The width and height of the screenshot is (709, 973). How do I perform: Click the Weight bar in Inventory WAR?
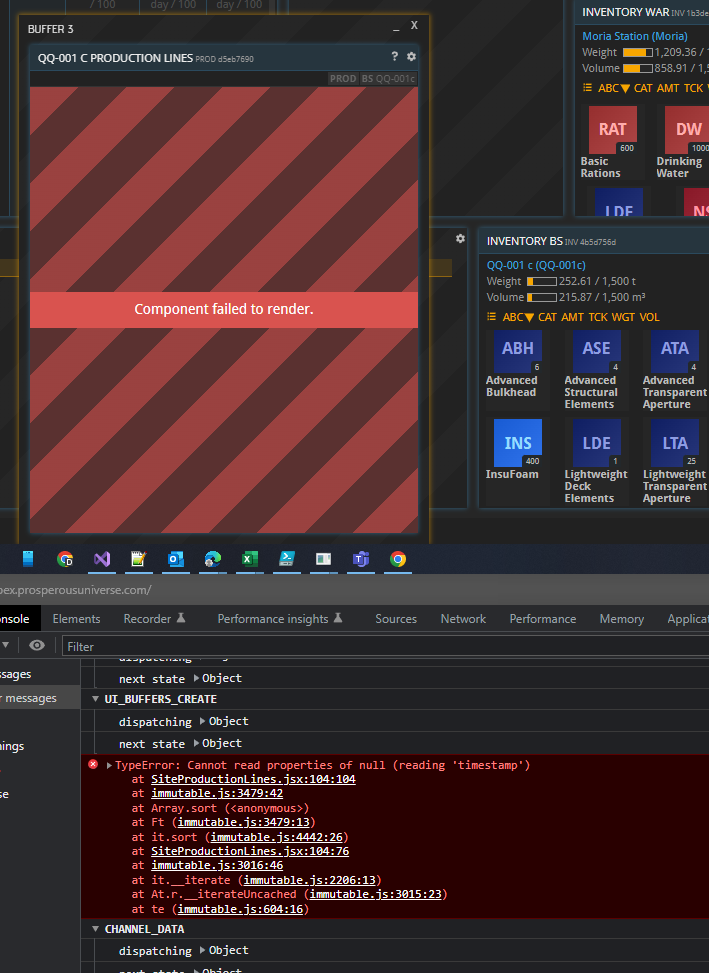(638, 53)
